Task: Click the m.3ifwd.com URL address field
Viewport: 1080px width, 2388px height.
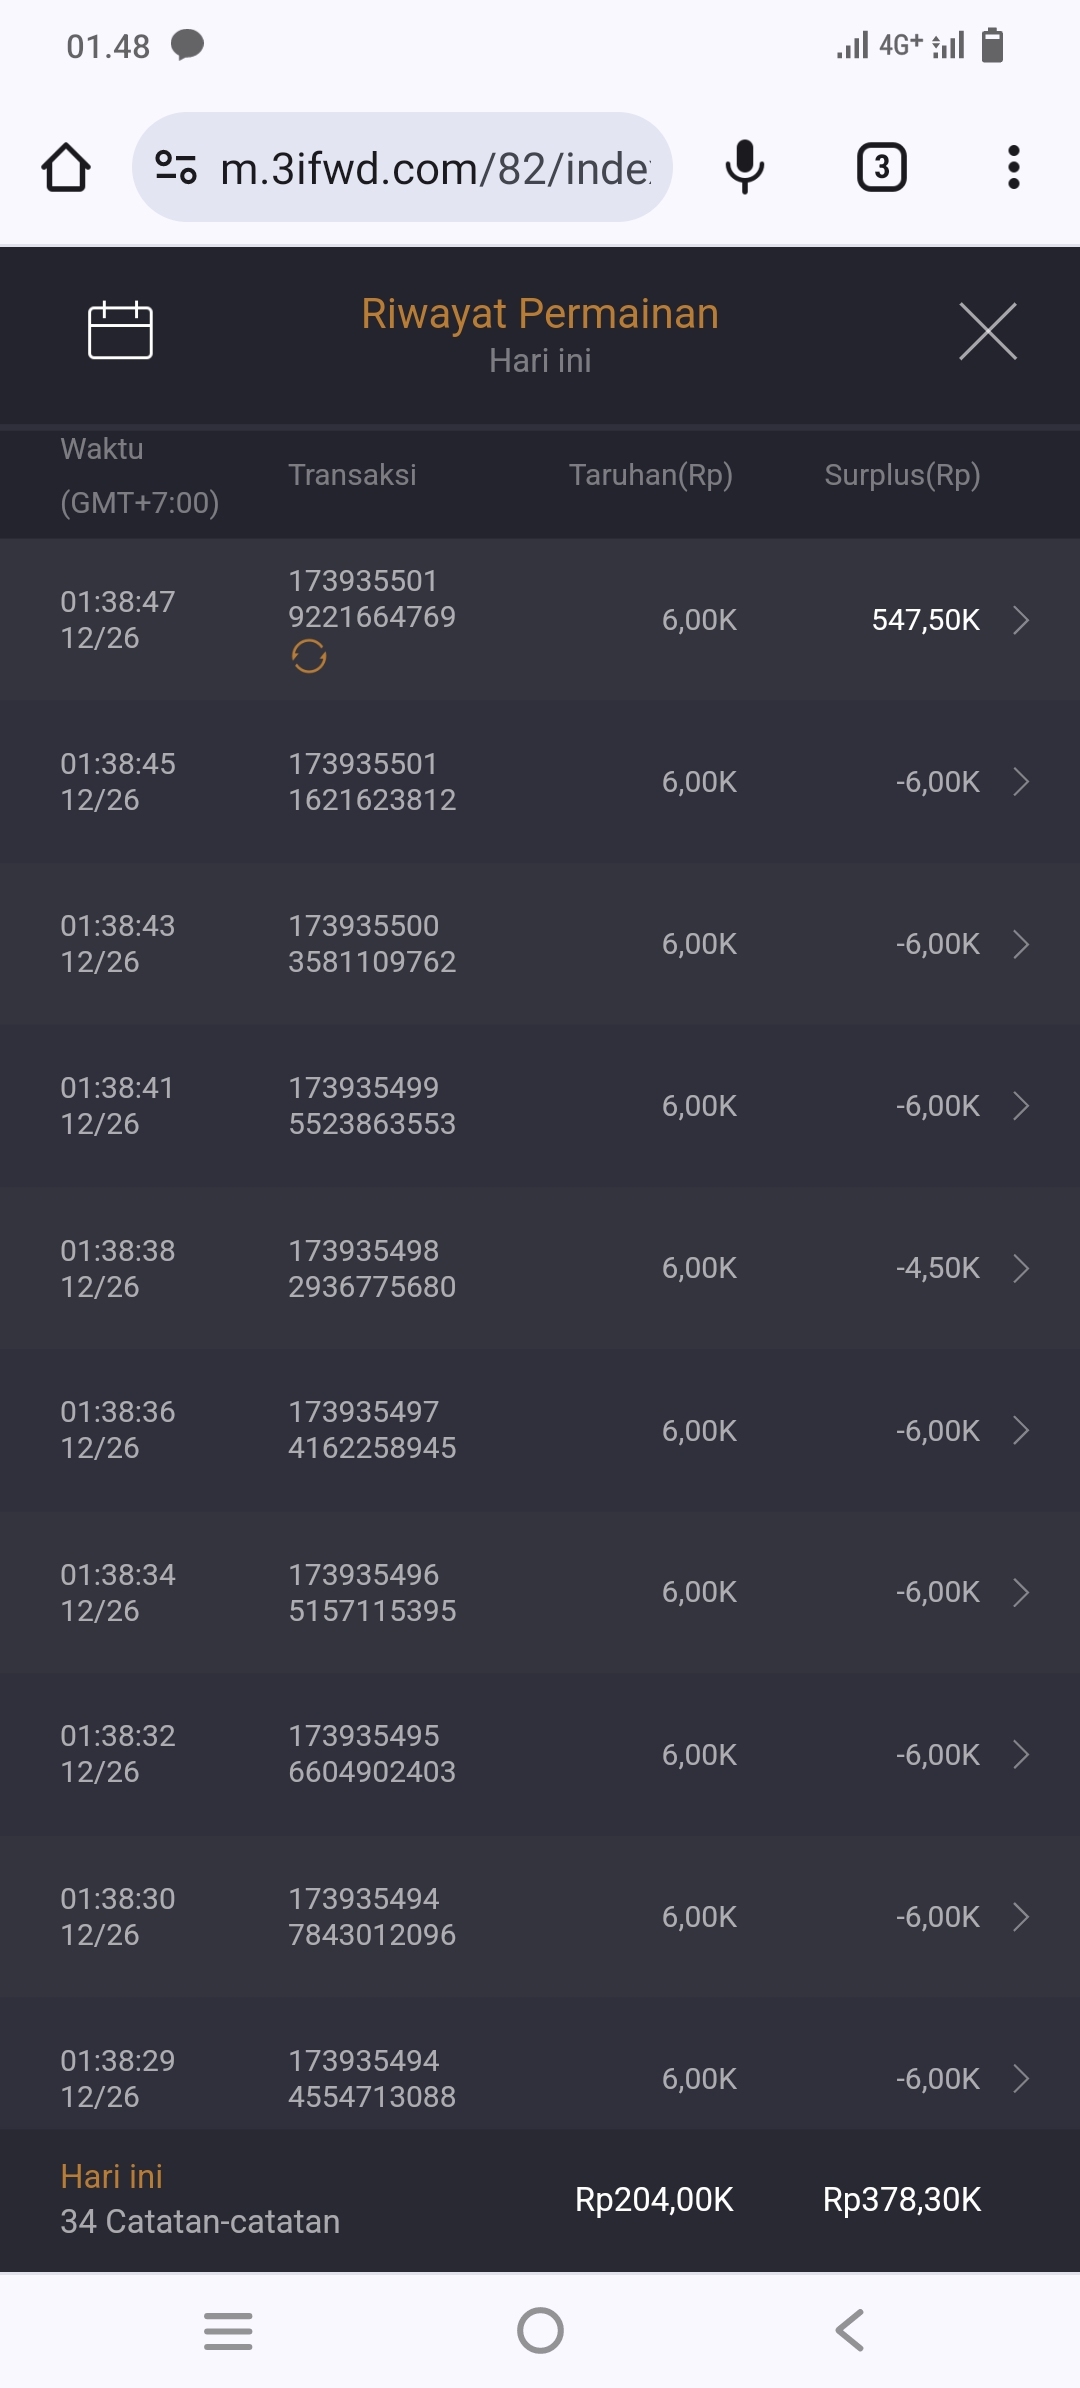Action: [435, 168]
